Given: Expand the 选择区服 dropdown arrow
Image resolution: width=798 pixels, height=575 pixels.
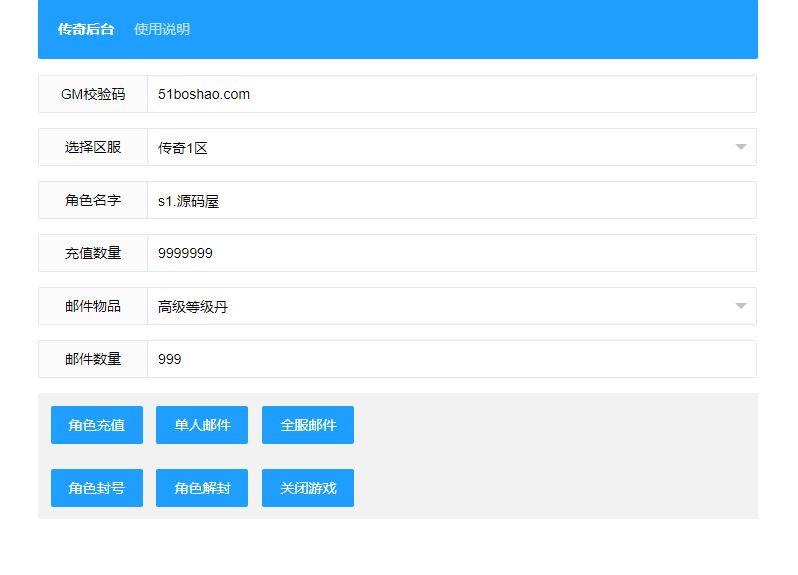Looking at the screenshot, I should tap(740, 147).
